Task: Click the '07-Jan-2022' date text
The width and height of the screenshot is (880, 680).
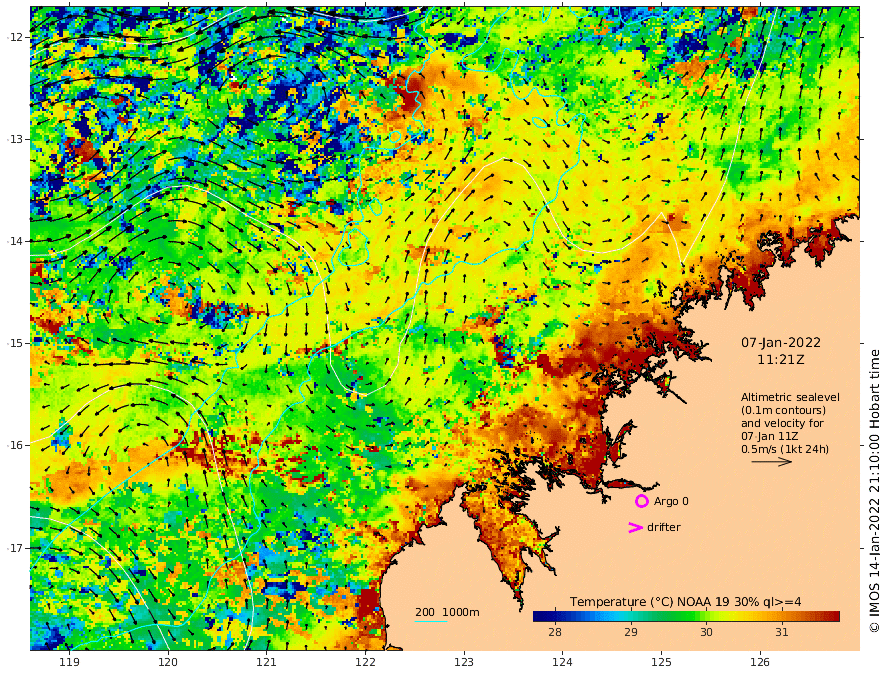Action: click(x=781, y=342)
